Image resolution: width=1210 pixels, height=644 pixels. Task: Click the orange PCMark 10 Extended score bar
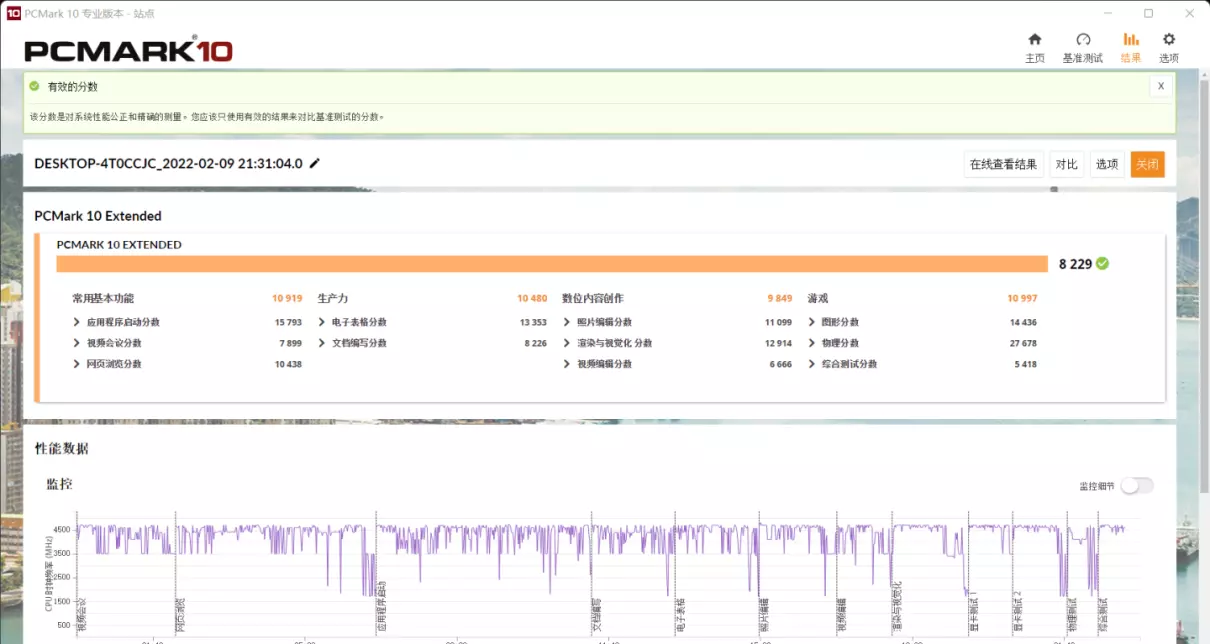pos(551,264)
